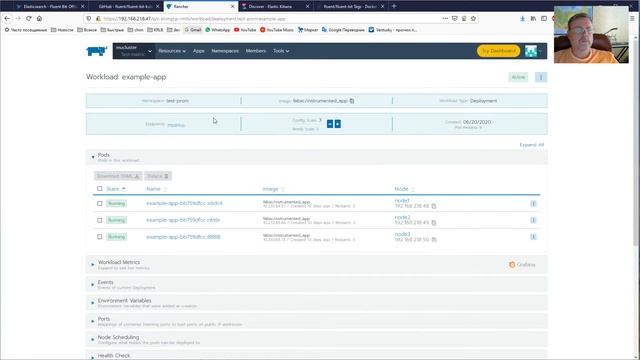This screenshot has width=640, height=360.
Task: Open the workload endpoint link
Action: [x=176, y=125]
